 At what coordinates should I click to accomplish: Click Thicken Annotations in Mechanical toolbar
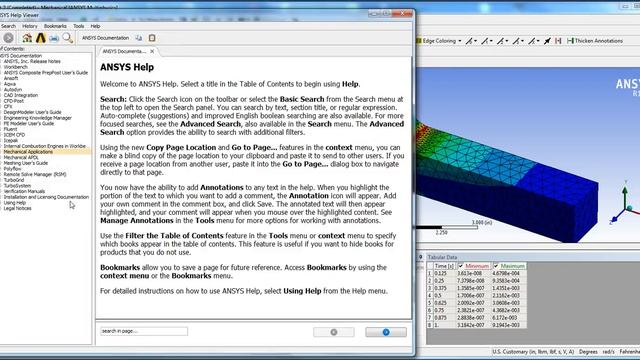[595, 41]
